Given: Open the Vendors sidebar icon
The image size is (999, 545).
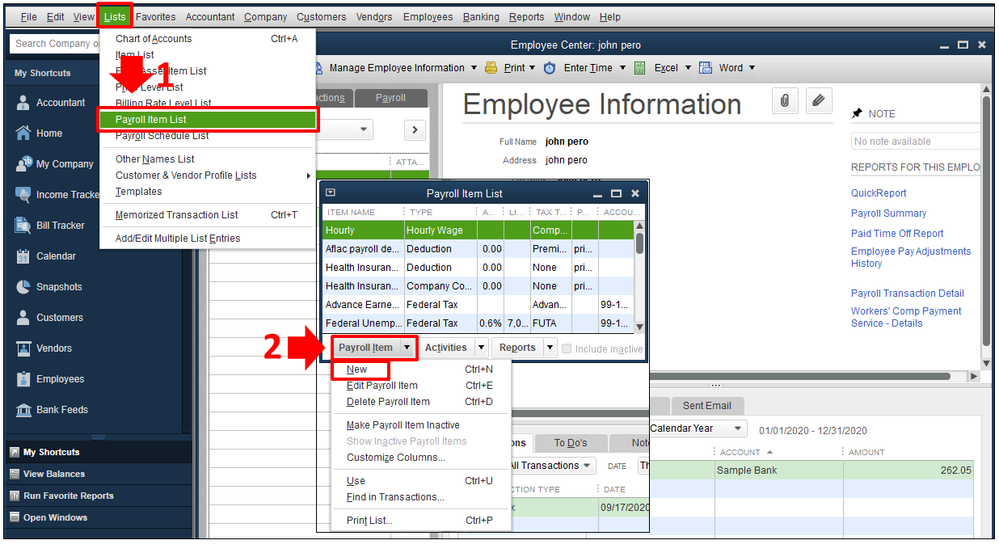Looking at the screenshot, I should point(23,348).
